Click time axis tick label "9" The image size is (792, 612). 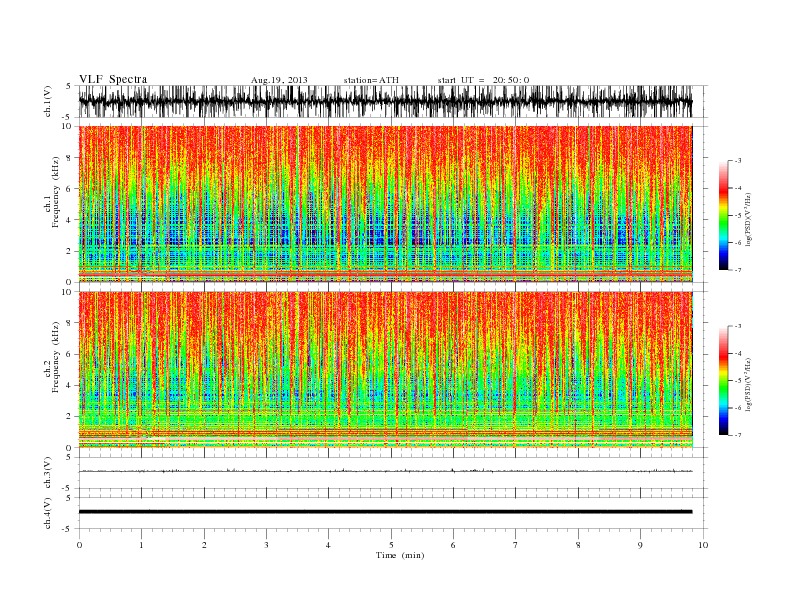click(x=640, y=545)
